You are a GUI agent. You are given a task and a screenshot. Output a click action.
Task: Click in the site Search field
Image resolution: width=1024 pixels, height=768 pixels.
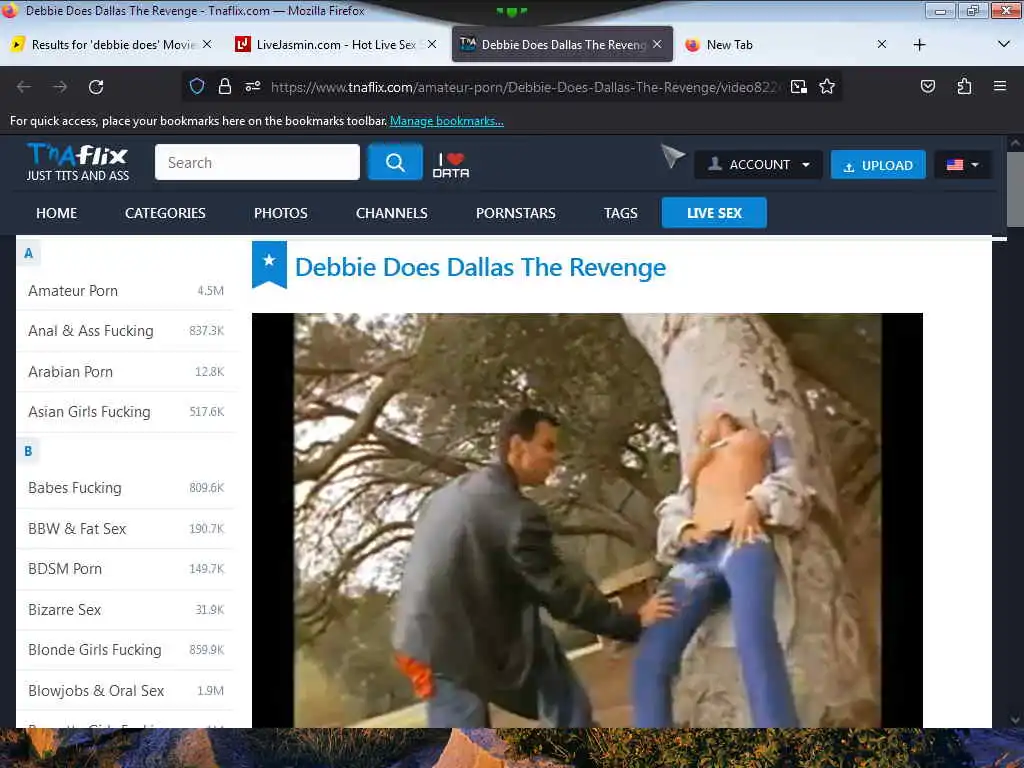tap(257, 162)
